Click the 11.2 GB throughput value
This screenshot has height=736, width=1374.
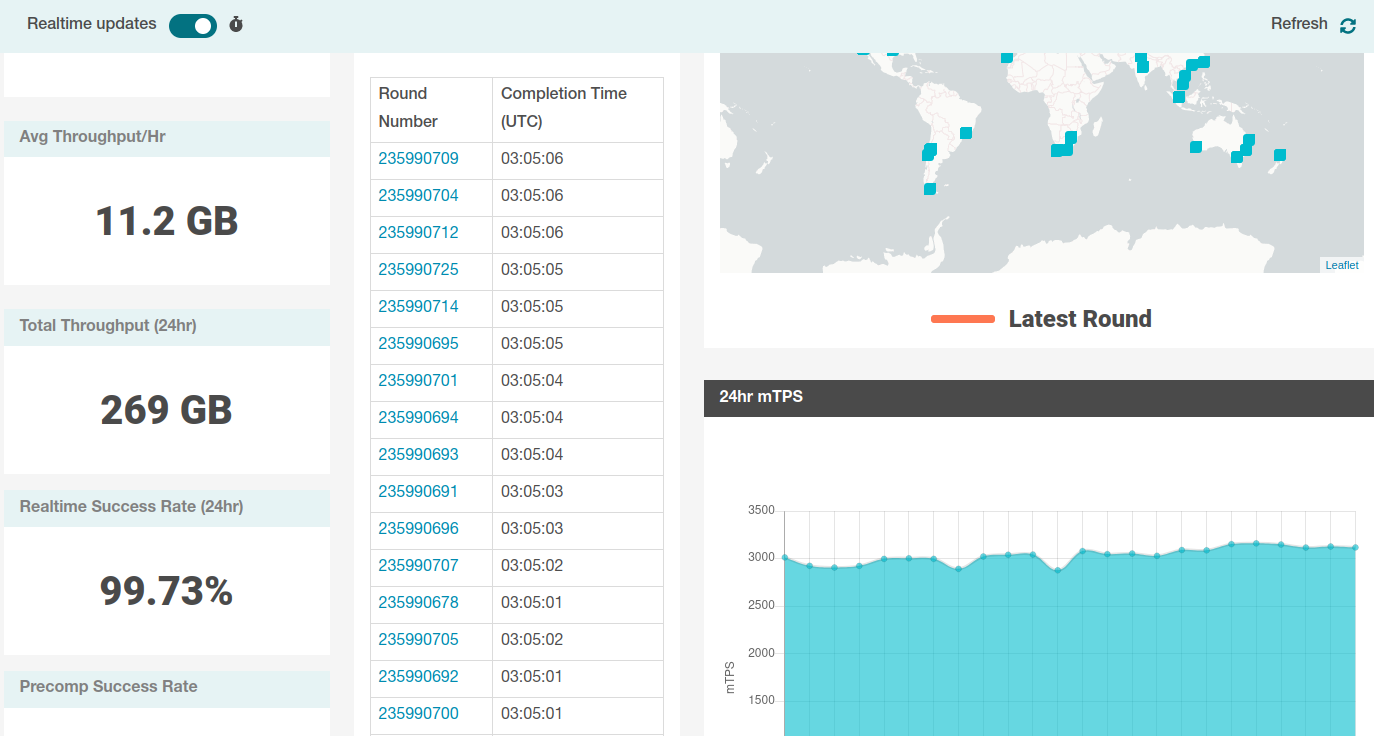click(167, 221)
